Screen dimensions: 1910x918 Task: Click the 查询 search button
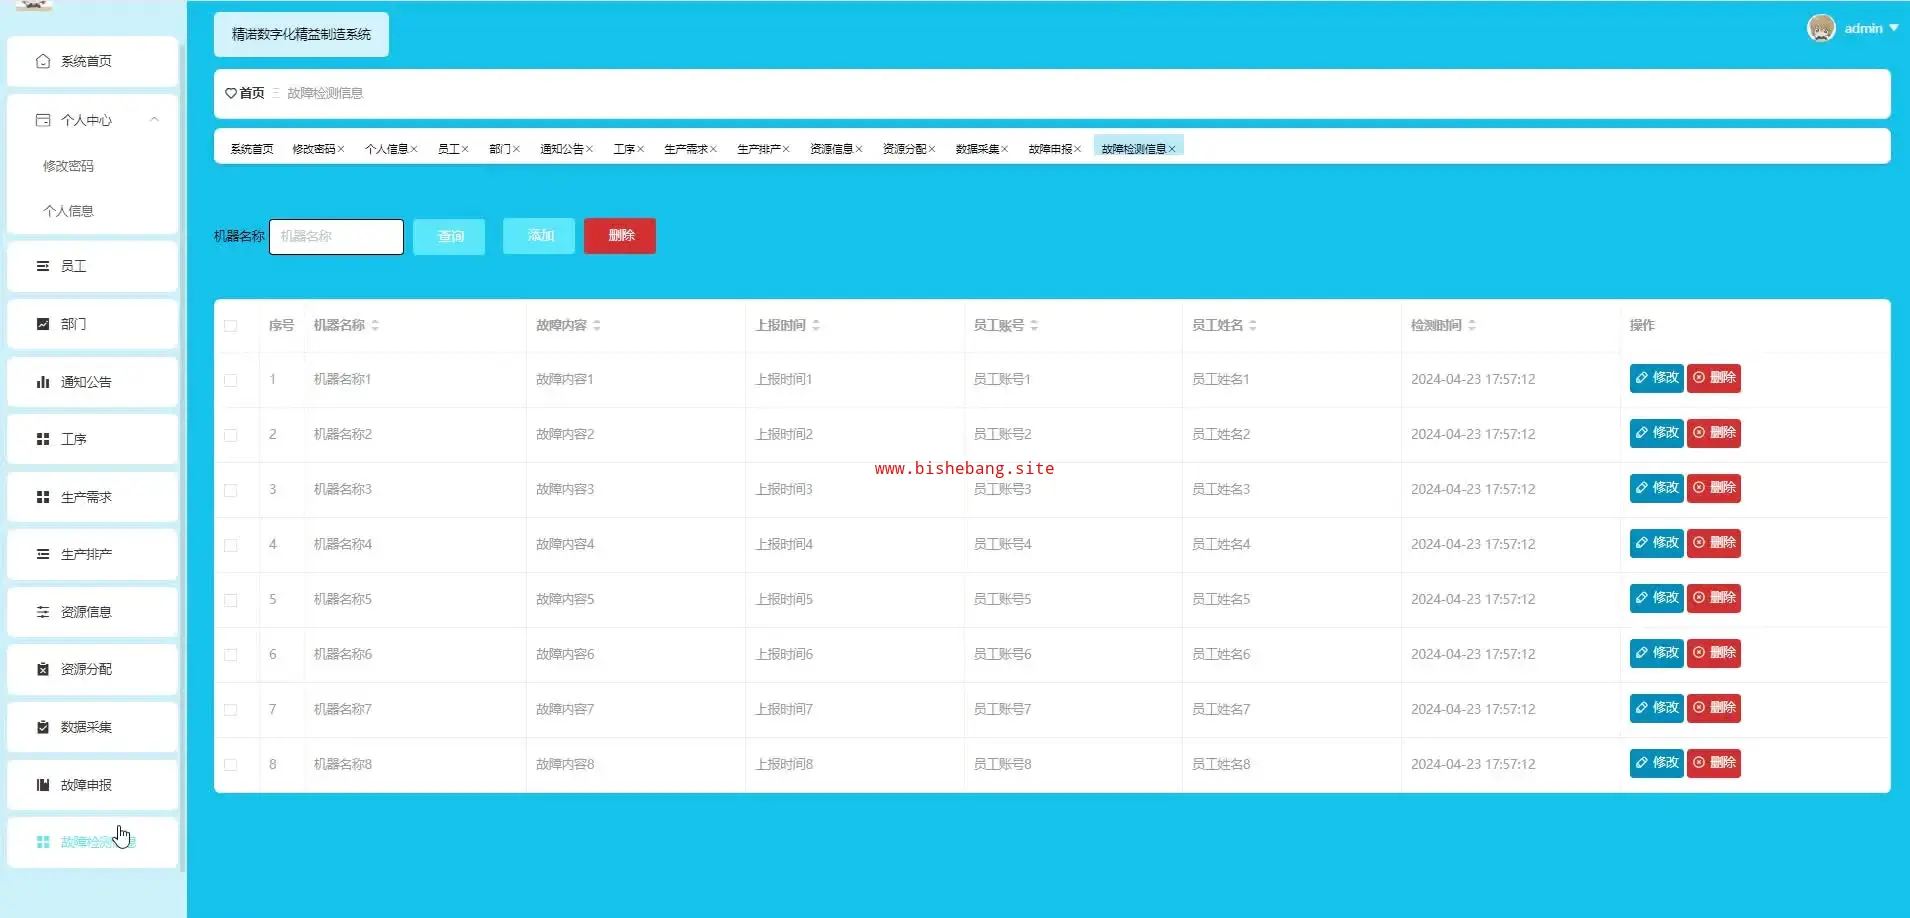(x=449, y=237)
